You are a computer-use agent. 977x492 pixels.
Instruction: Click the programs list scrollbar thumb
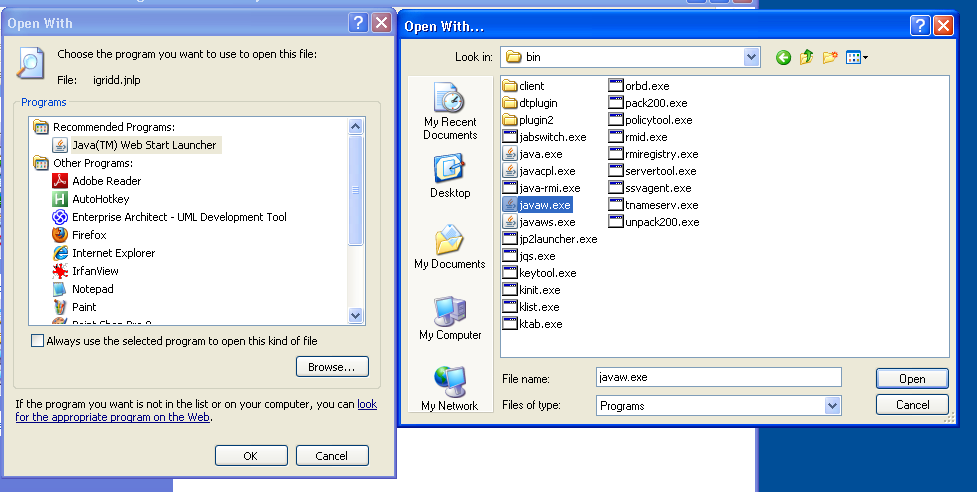[x=356, y=191]
